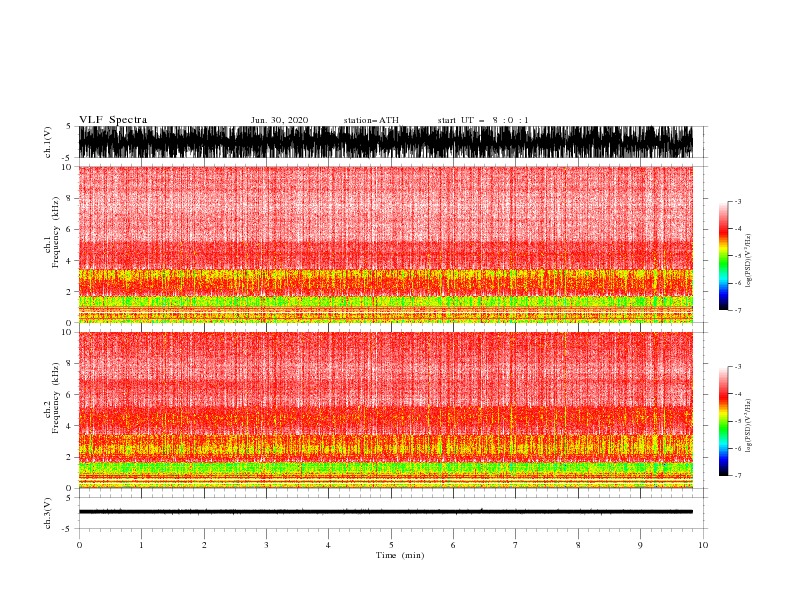Click the "Time (min)" axis label
The image size is (792, 612).
400,555
